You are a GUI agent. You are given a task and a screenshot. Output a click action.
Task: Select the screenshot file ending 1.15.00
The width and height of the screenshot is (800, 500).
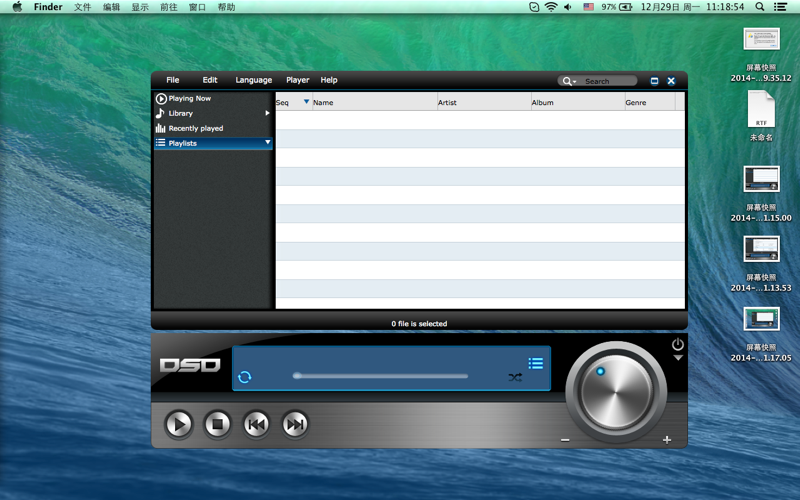point(761,194)
